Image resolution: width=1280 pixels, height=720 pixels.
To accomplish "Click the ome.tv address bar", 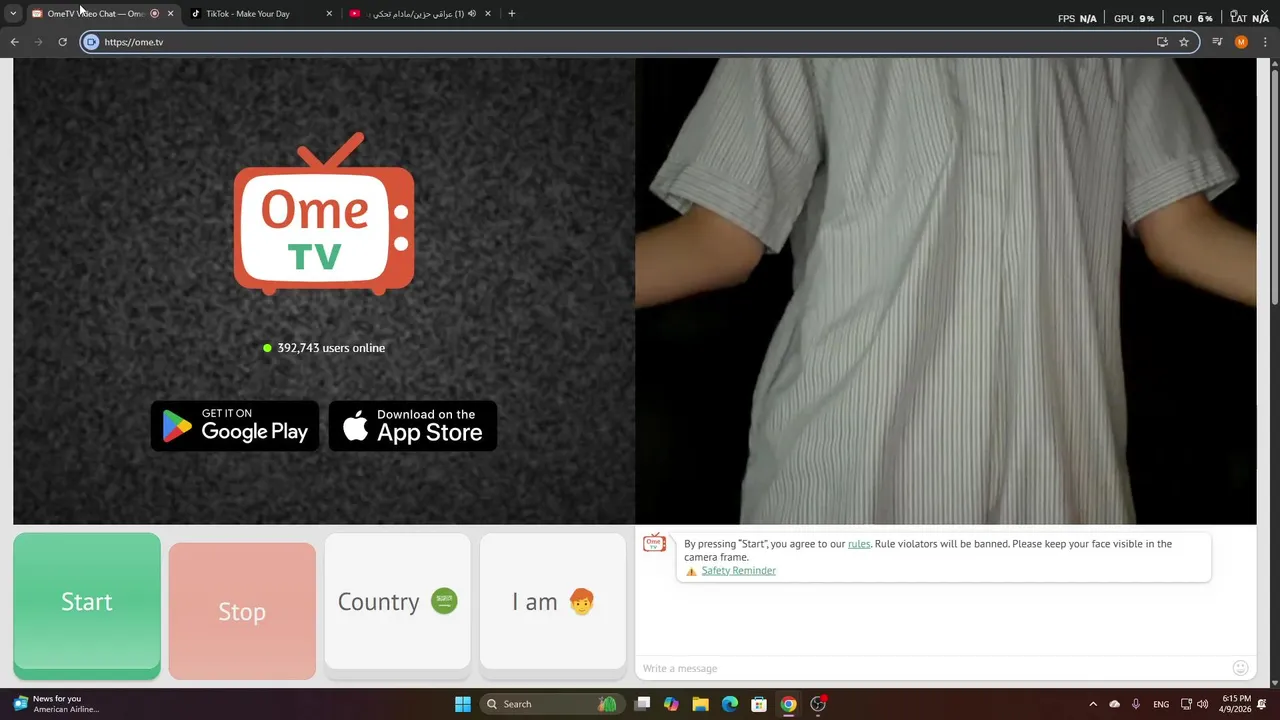I will (640, 42).
